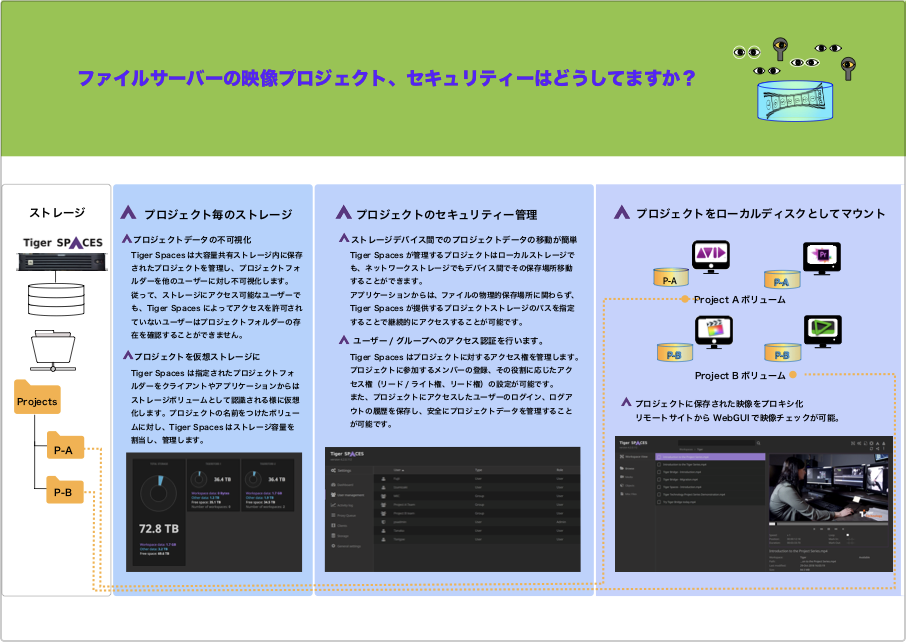Click the ストレージ panel title
The width and height of the screenshot is (912, 642).
57,213
